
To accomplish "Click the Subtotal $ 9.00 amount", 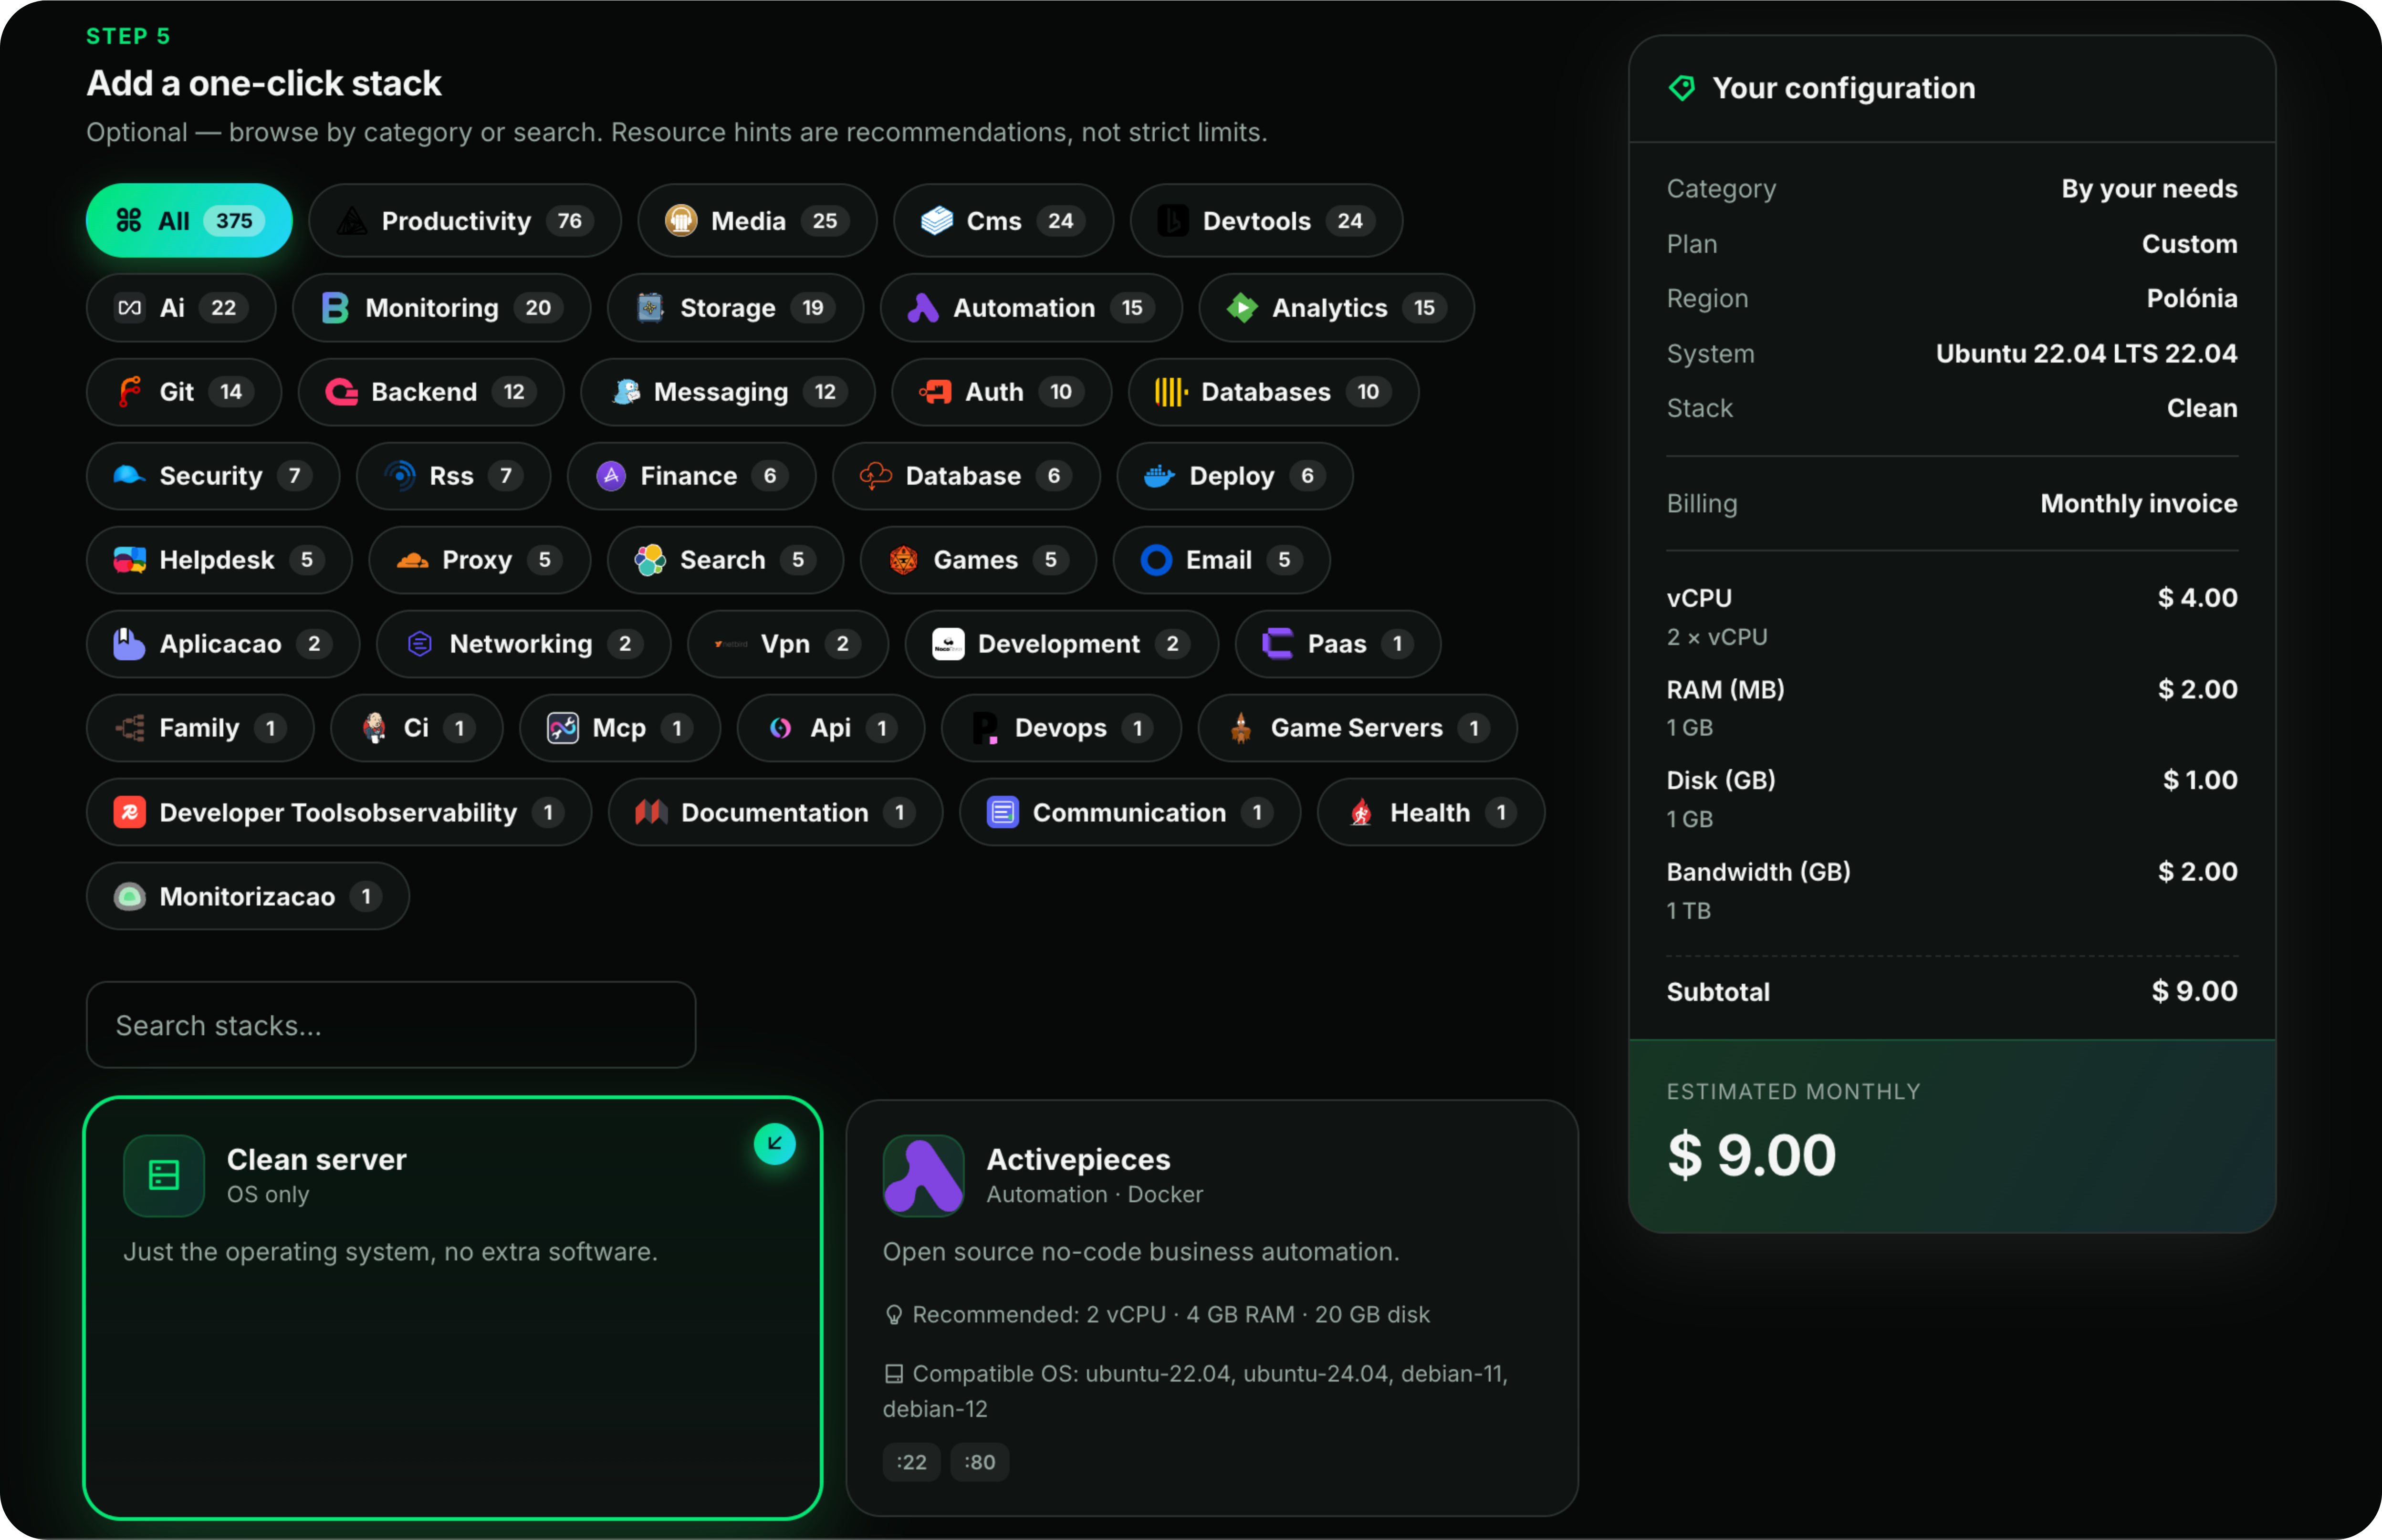I will 2195,992.
